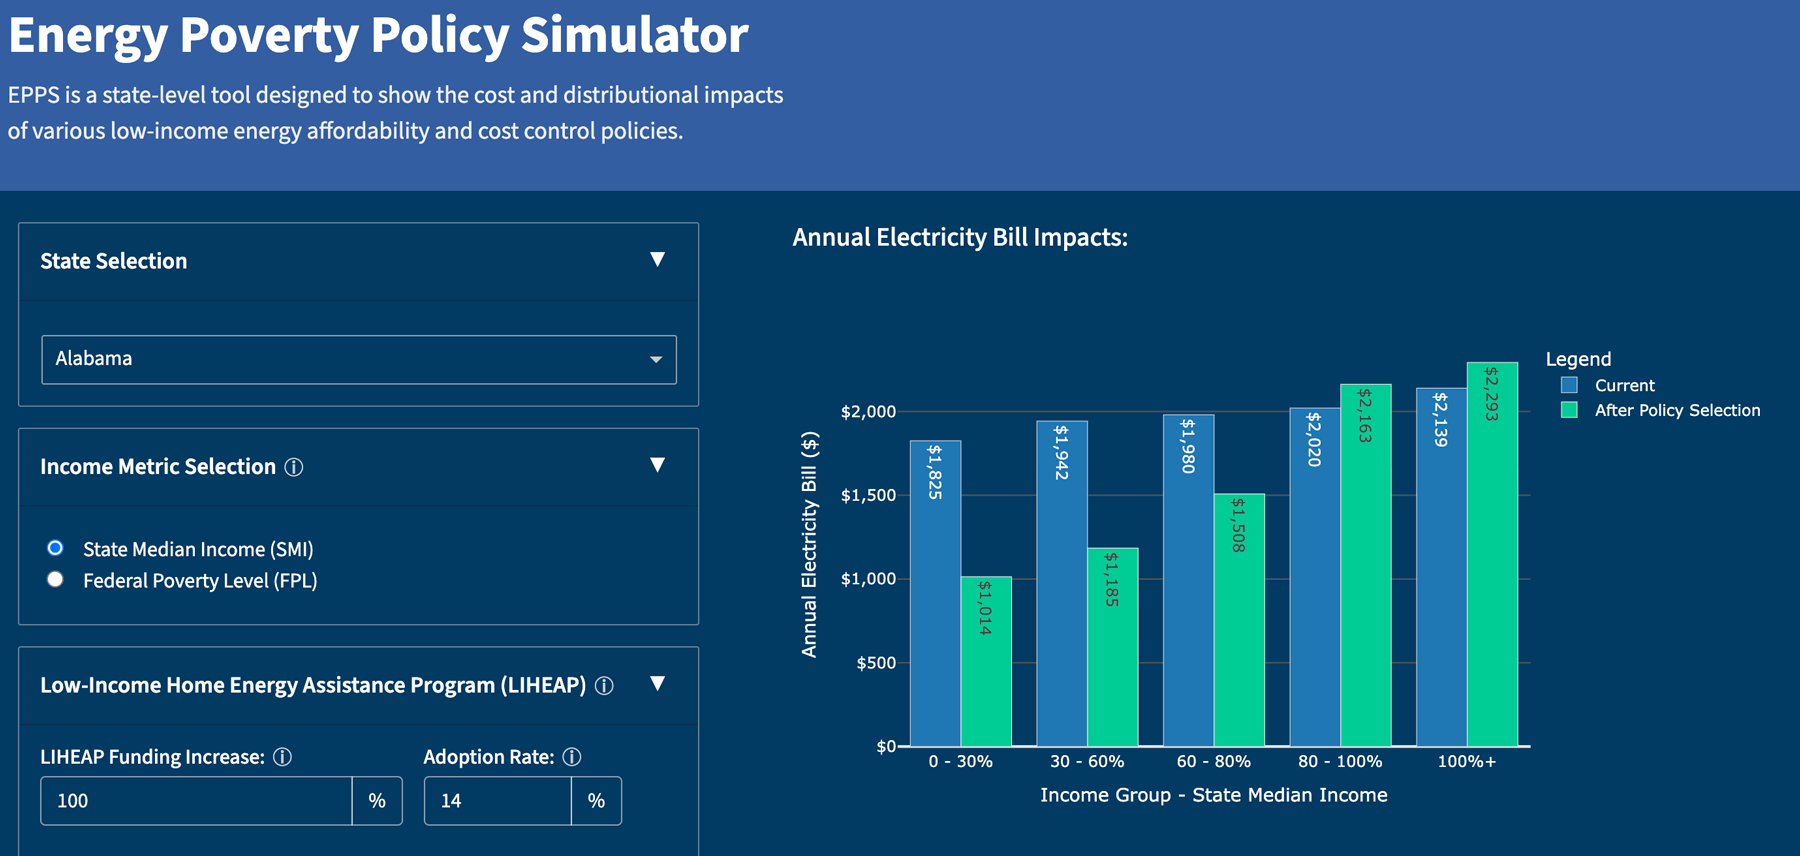Click info icon beside Income Metric Selection

coord(294,467)
